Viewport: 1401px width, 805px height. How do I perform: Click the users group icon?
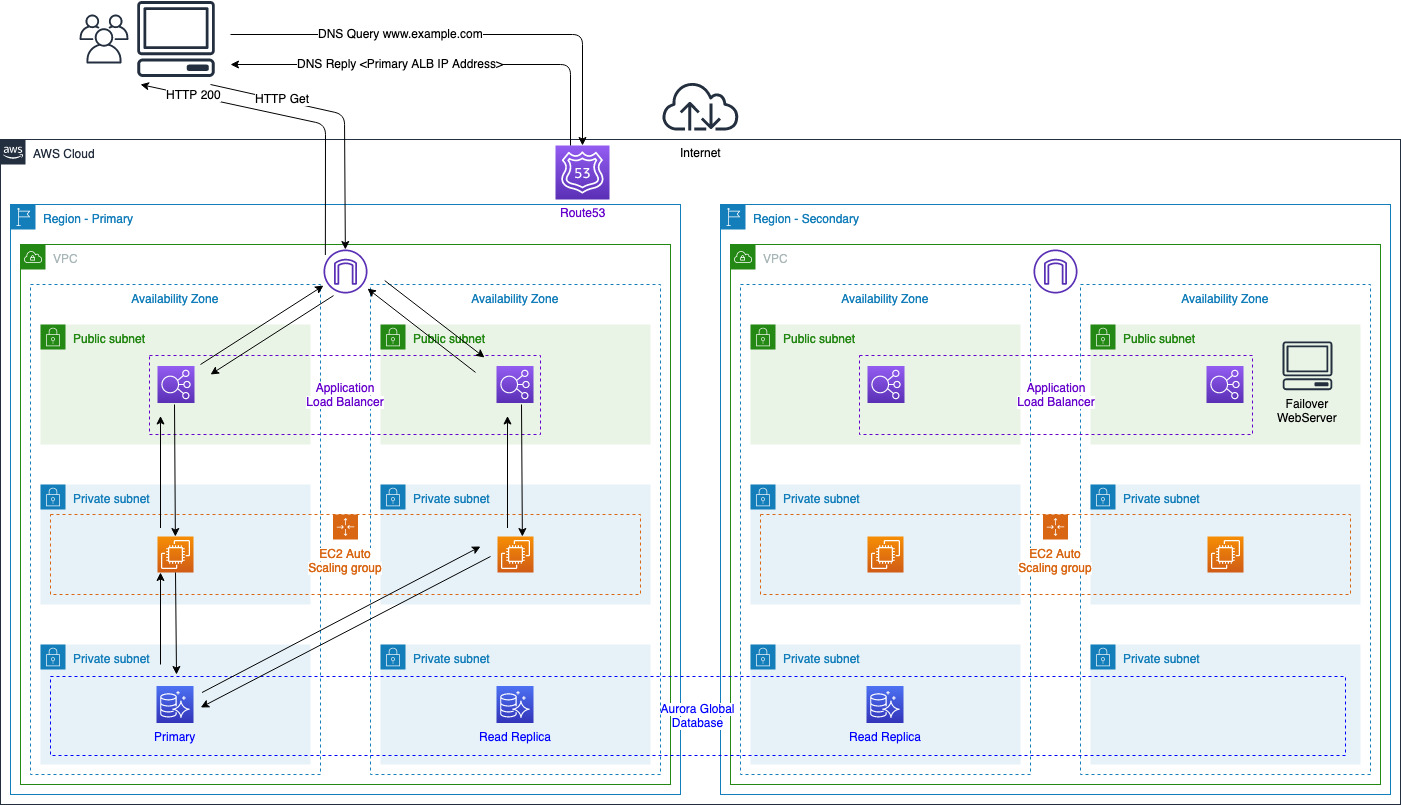point(104,38)
